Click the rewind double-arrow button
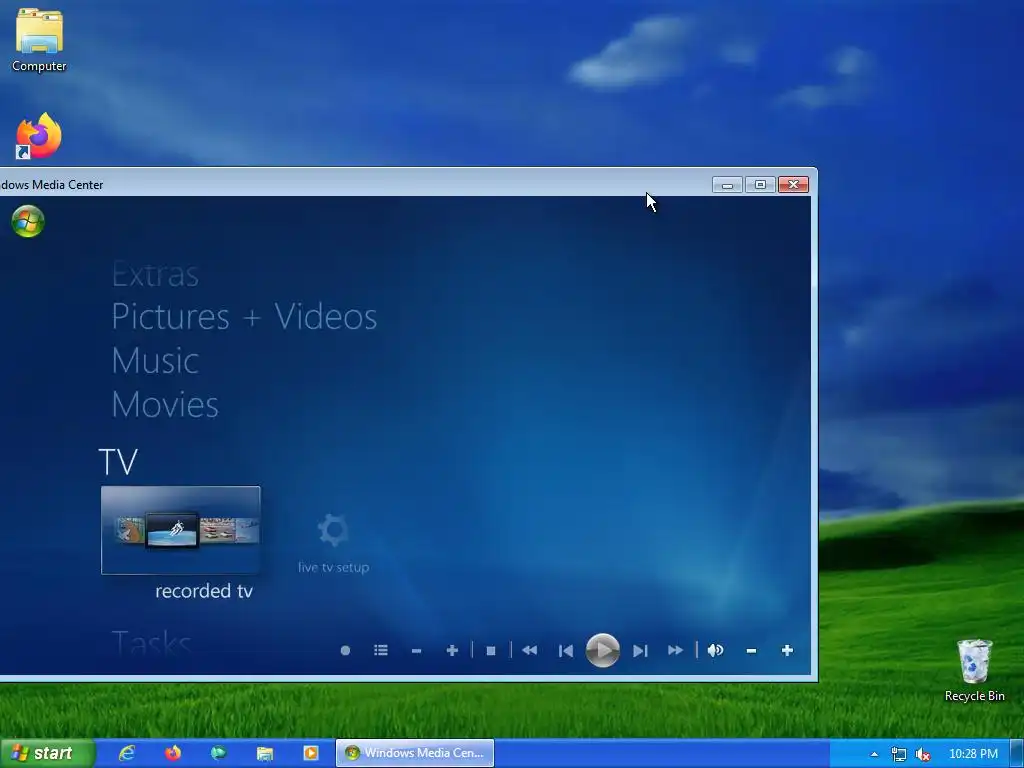This screenshot has height=768, width=1024. click(x=530, y=650)
